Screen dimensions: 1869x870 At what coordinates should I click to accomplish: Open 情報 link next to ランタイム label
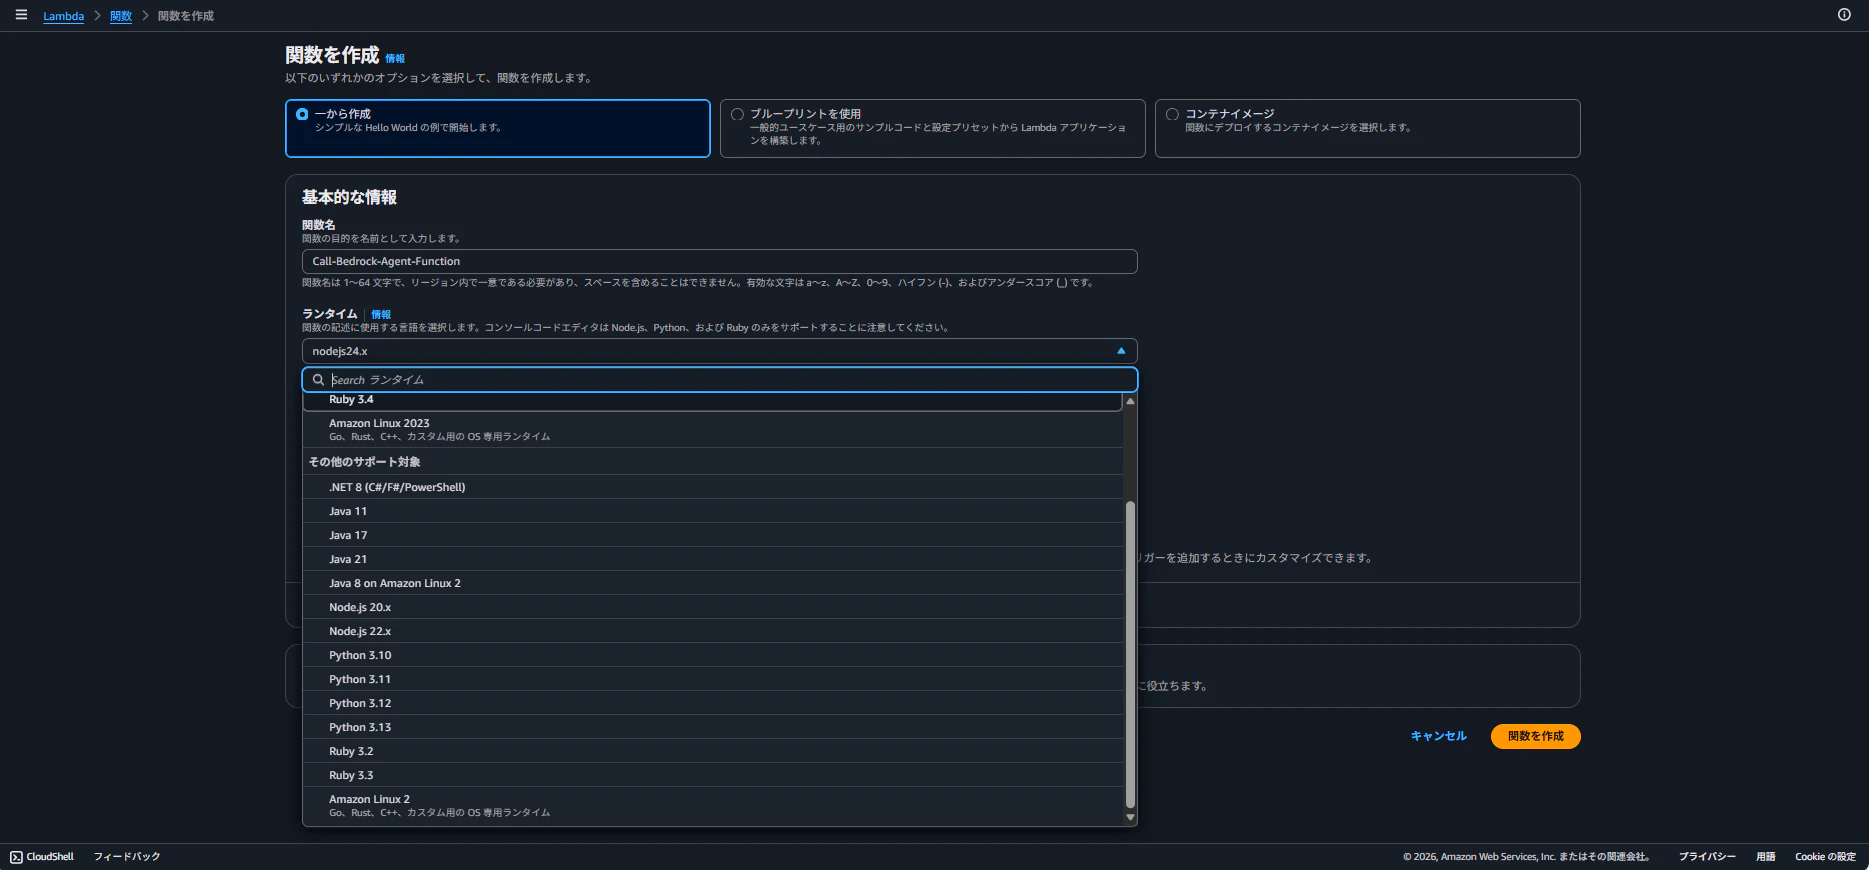pos(381,314)
